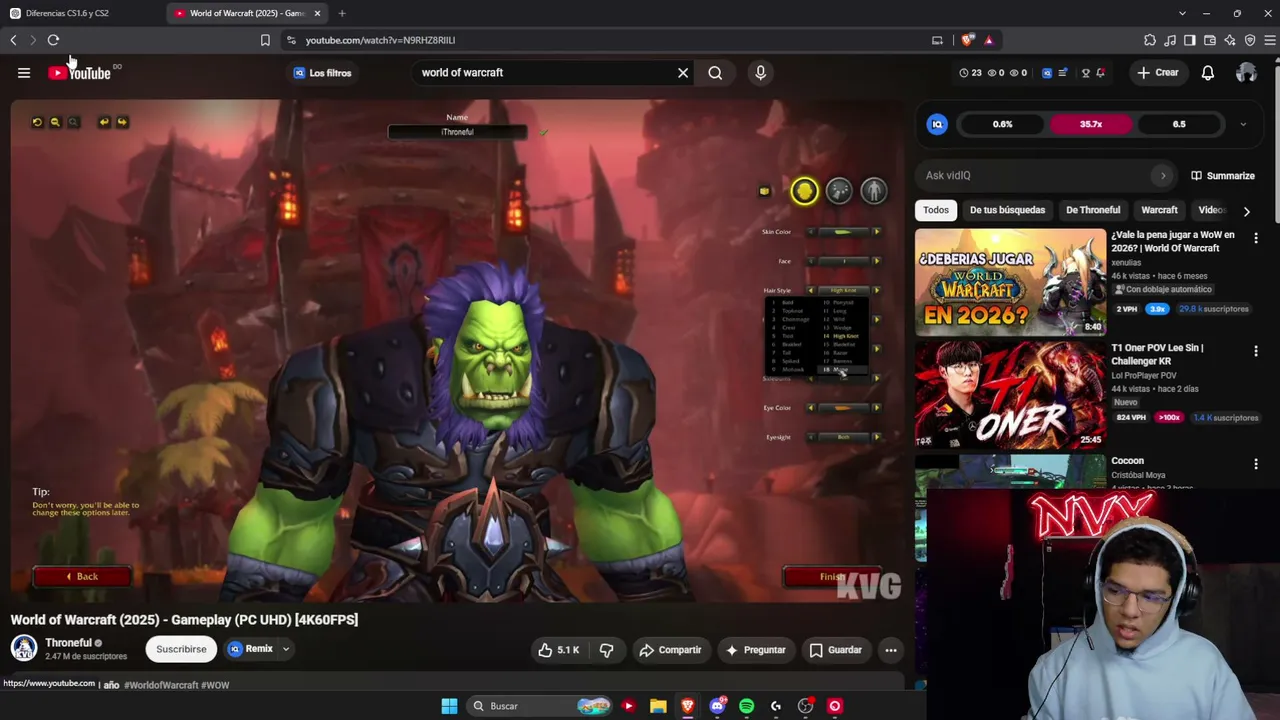
Task: Open the Leo AI sparkle icon in toolbar
Action: [x=1230, y=40]
